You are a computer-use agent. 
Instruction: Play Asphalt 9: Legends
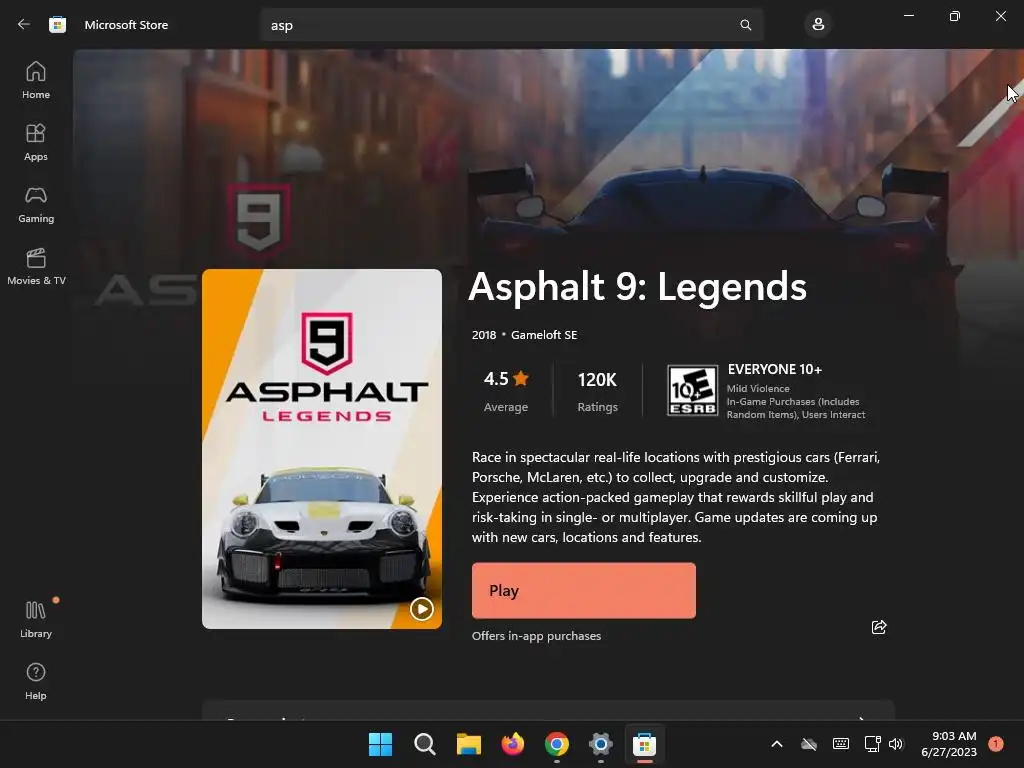584,590
